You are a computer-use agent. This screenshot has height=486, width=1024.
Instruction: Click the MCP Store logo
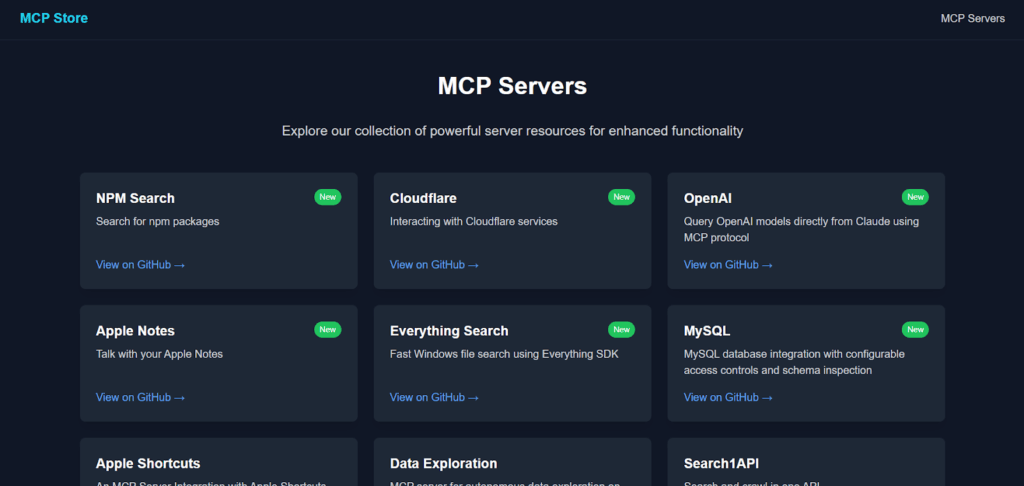pos(53,18)
